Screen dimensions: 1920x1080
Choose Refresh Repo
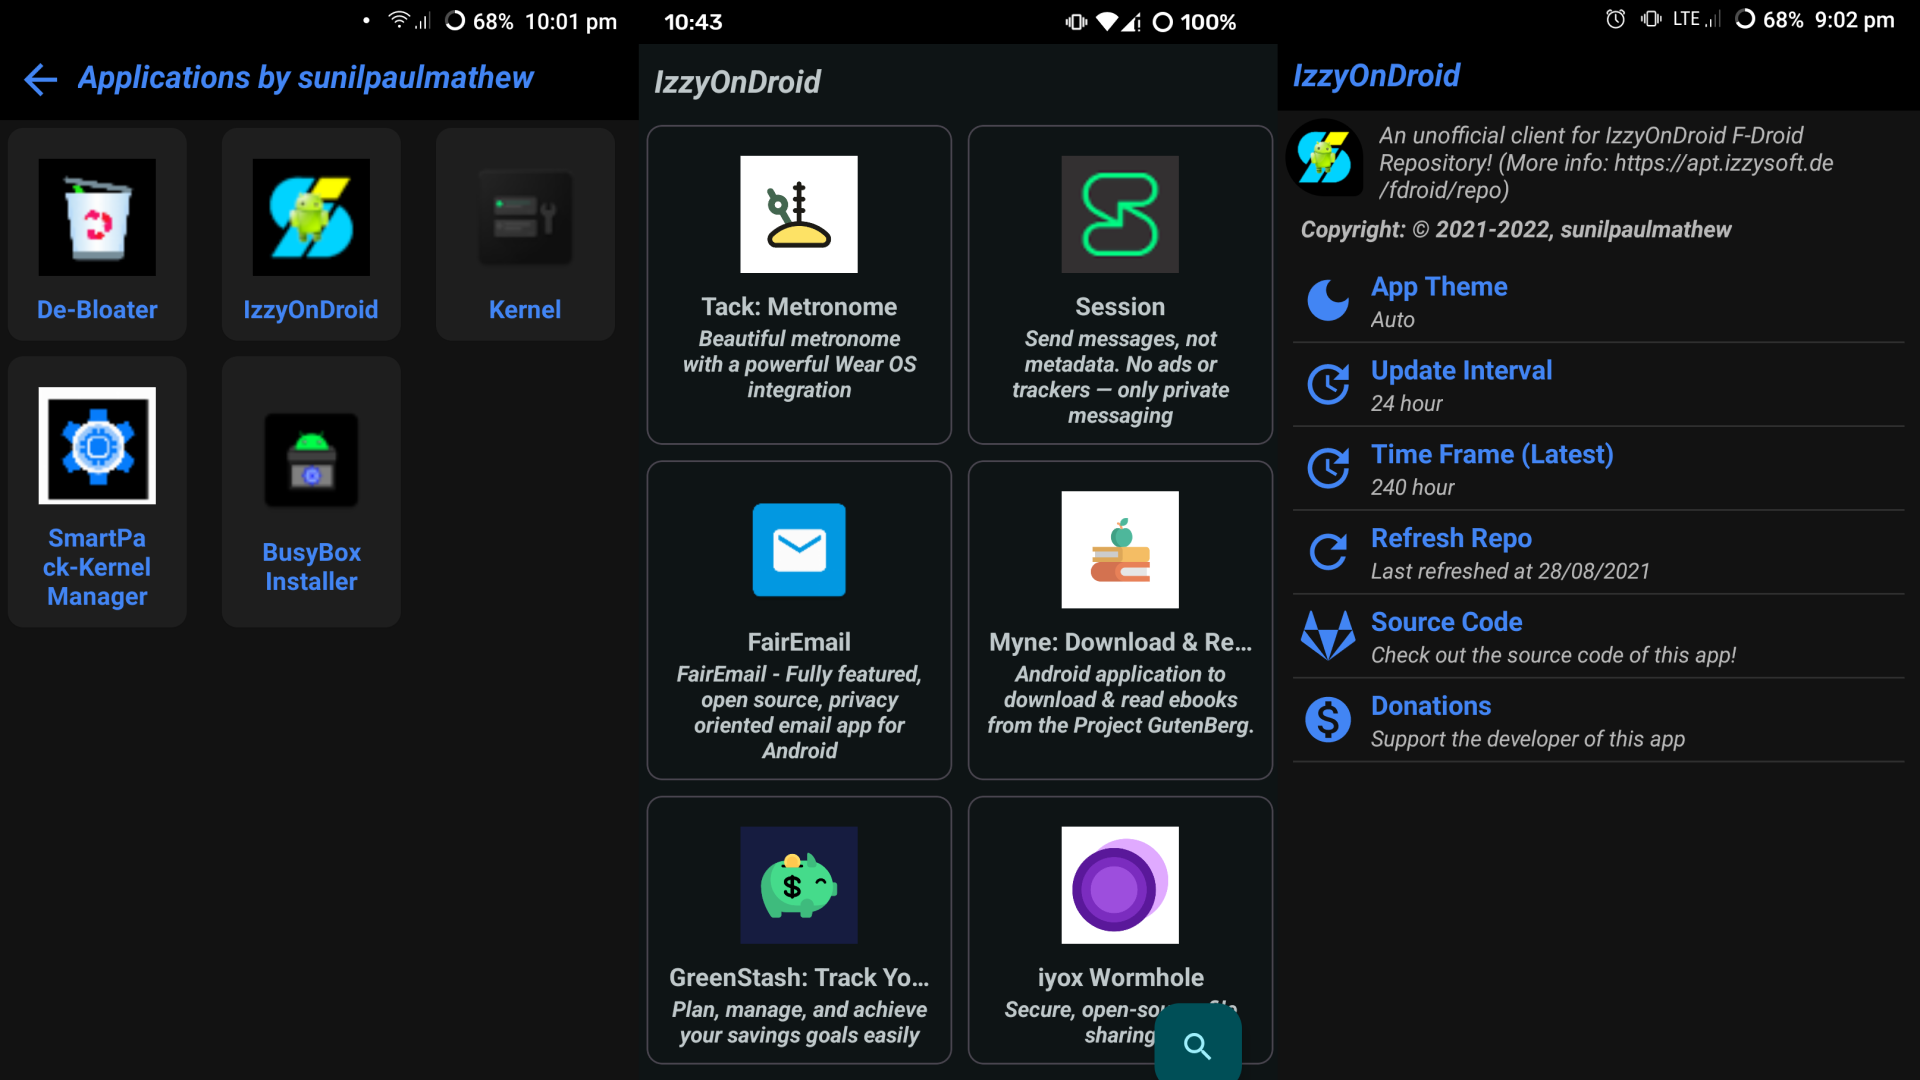click(1598, 553)
